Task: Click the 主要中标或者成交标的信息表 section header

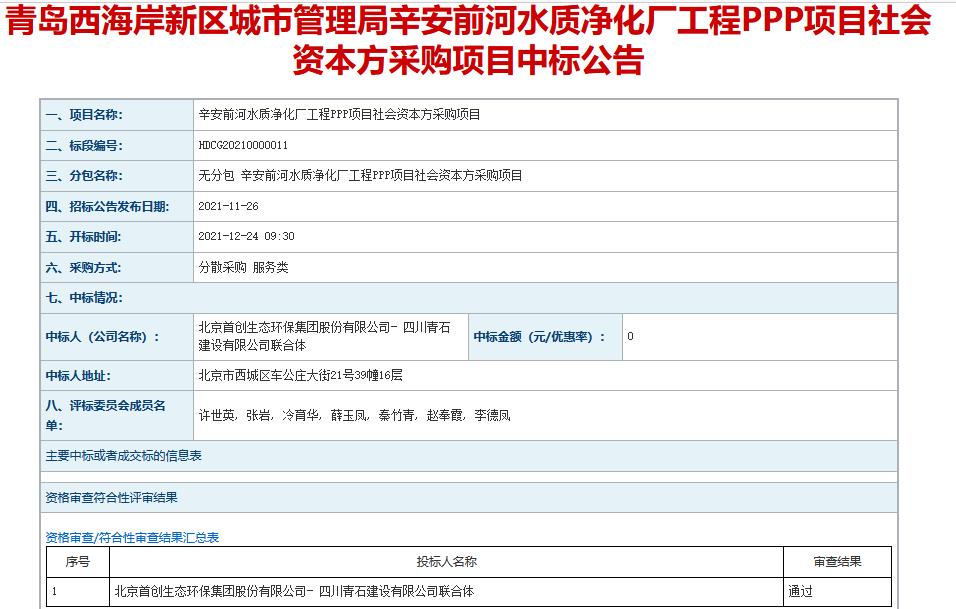Action: [124, 456]
